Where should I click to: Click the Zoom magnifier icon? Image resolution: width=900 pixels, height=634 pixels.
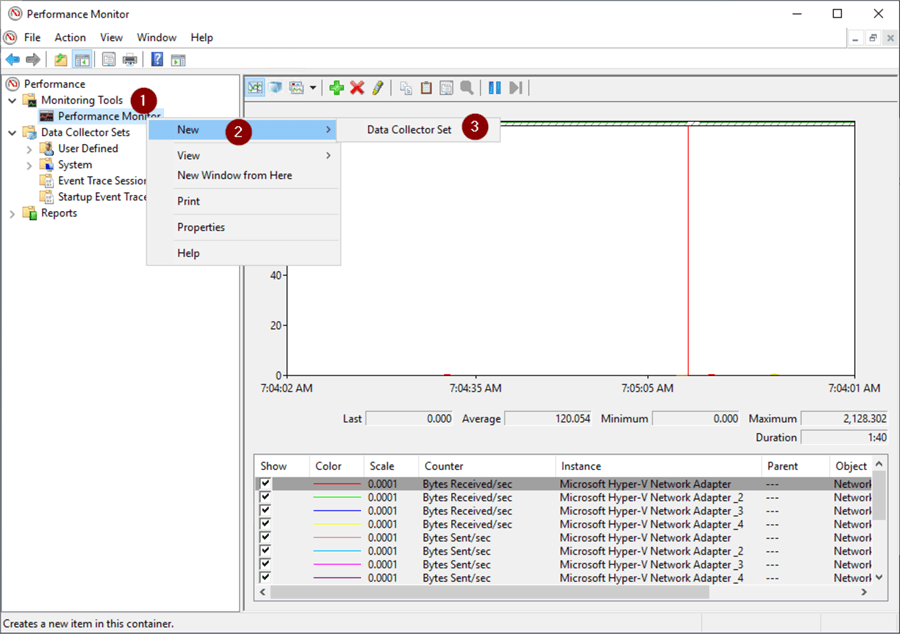(x=467, y=88)
